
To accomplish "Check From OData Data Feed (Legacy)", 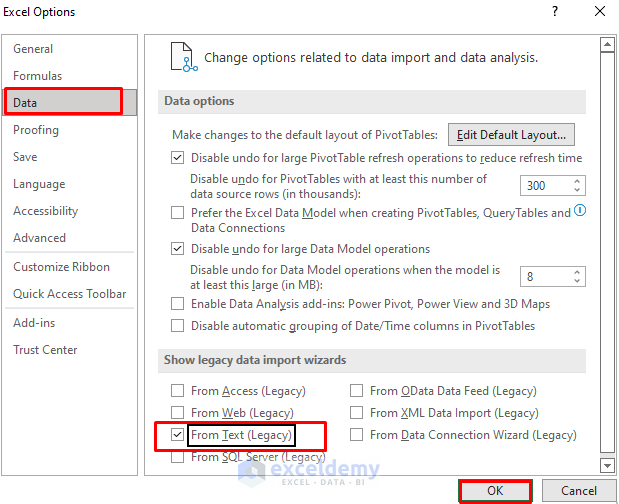I will (357, 391).
